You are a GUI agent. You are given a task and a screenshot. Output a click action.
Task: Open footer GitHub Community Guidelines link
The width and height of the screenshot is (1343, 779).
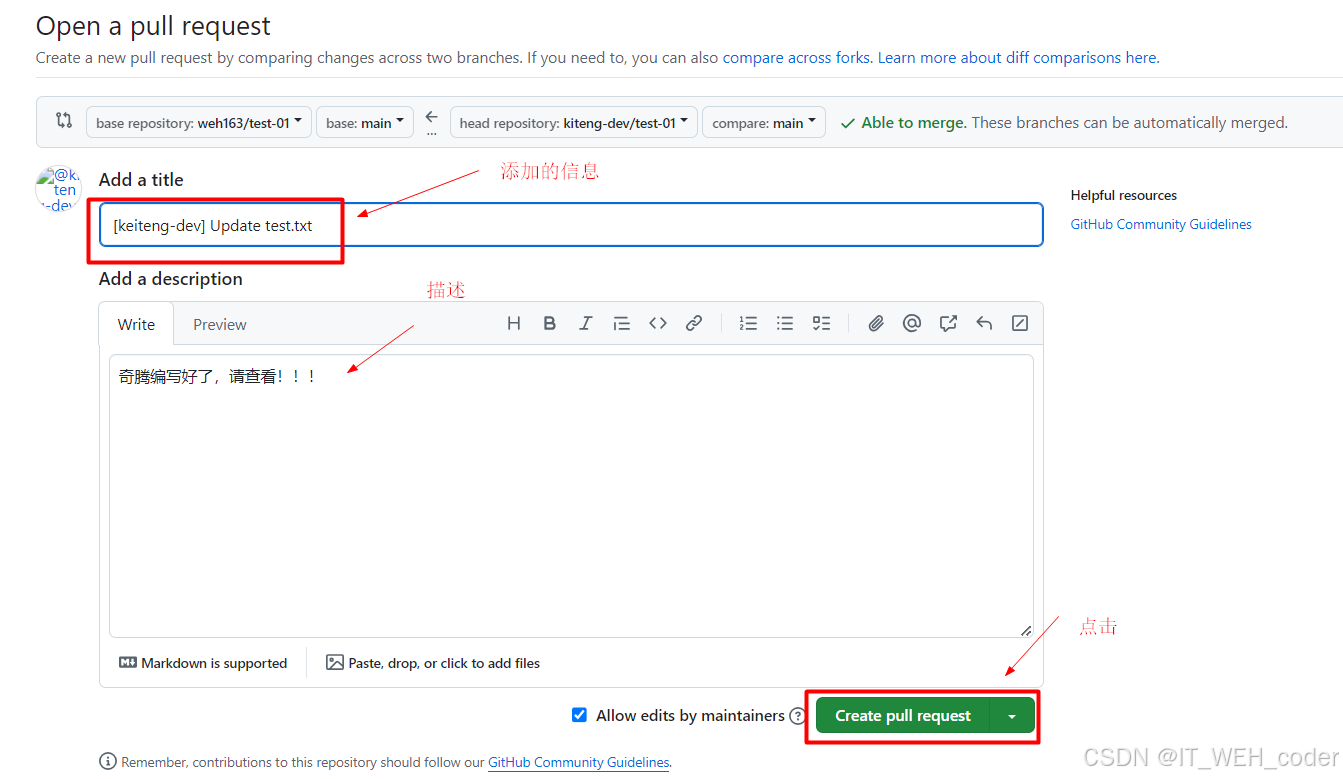click(x=578, y=762)
